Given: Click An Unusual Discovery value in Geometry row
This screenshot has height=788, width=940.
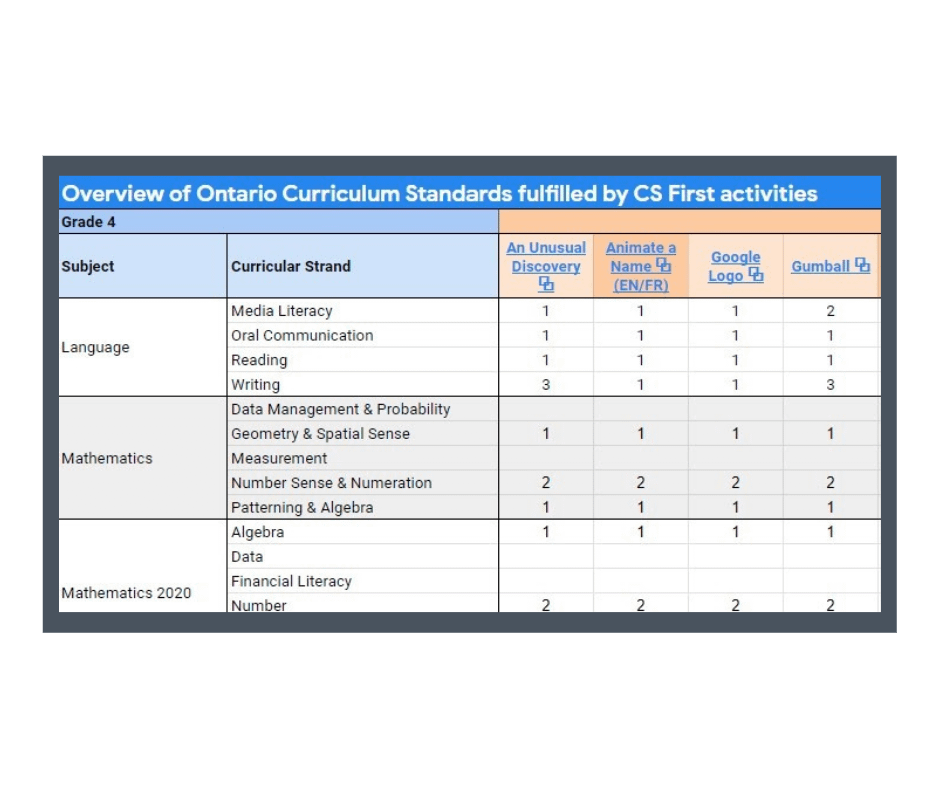Looking at the screenshot, I should click(546, 434).
